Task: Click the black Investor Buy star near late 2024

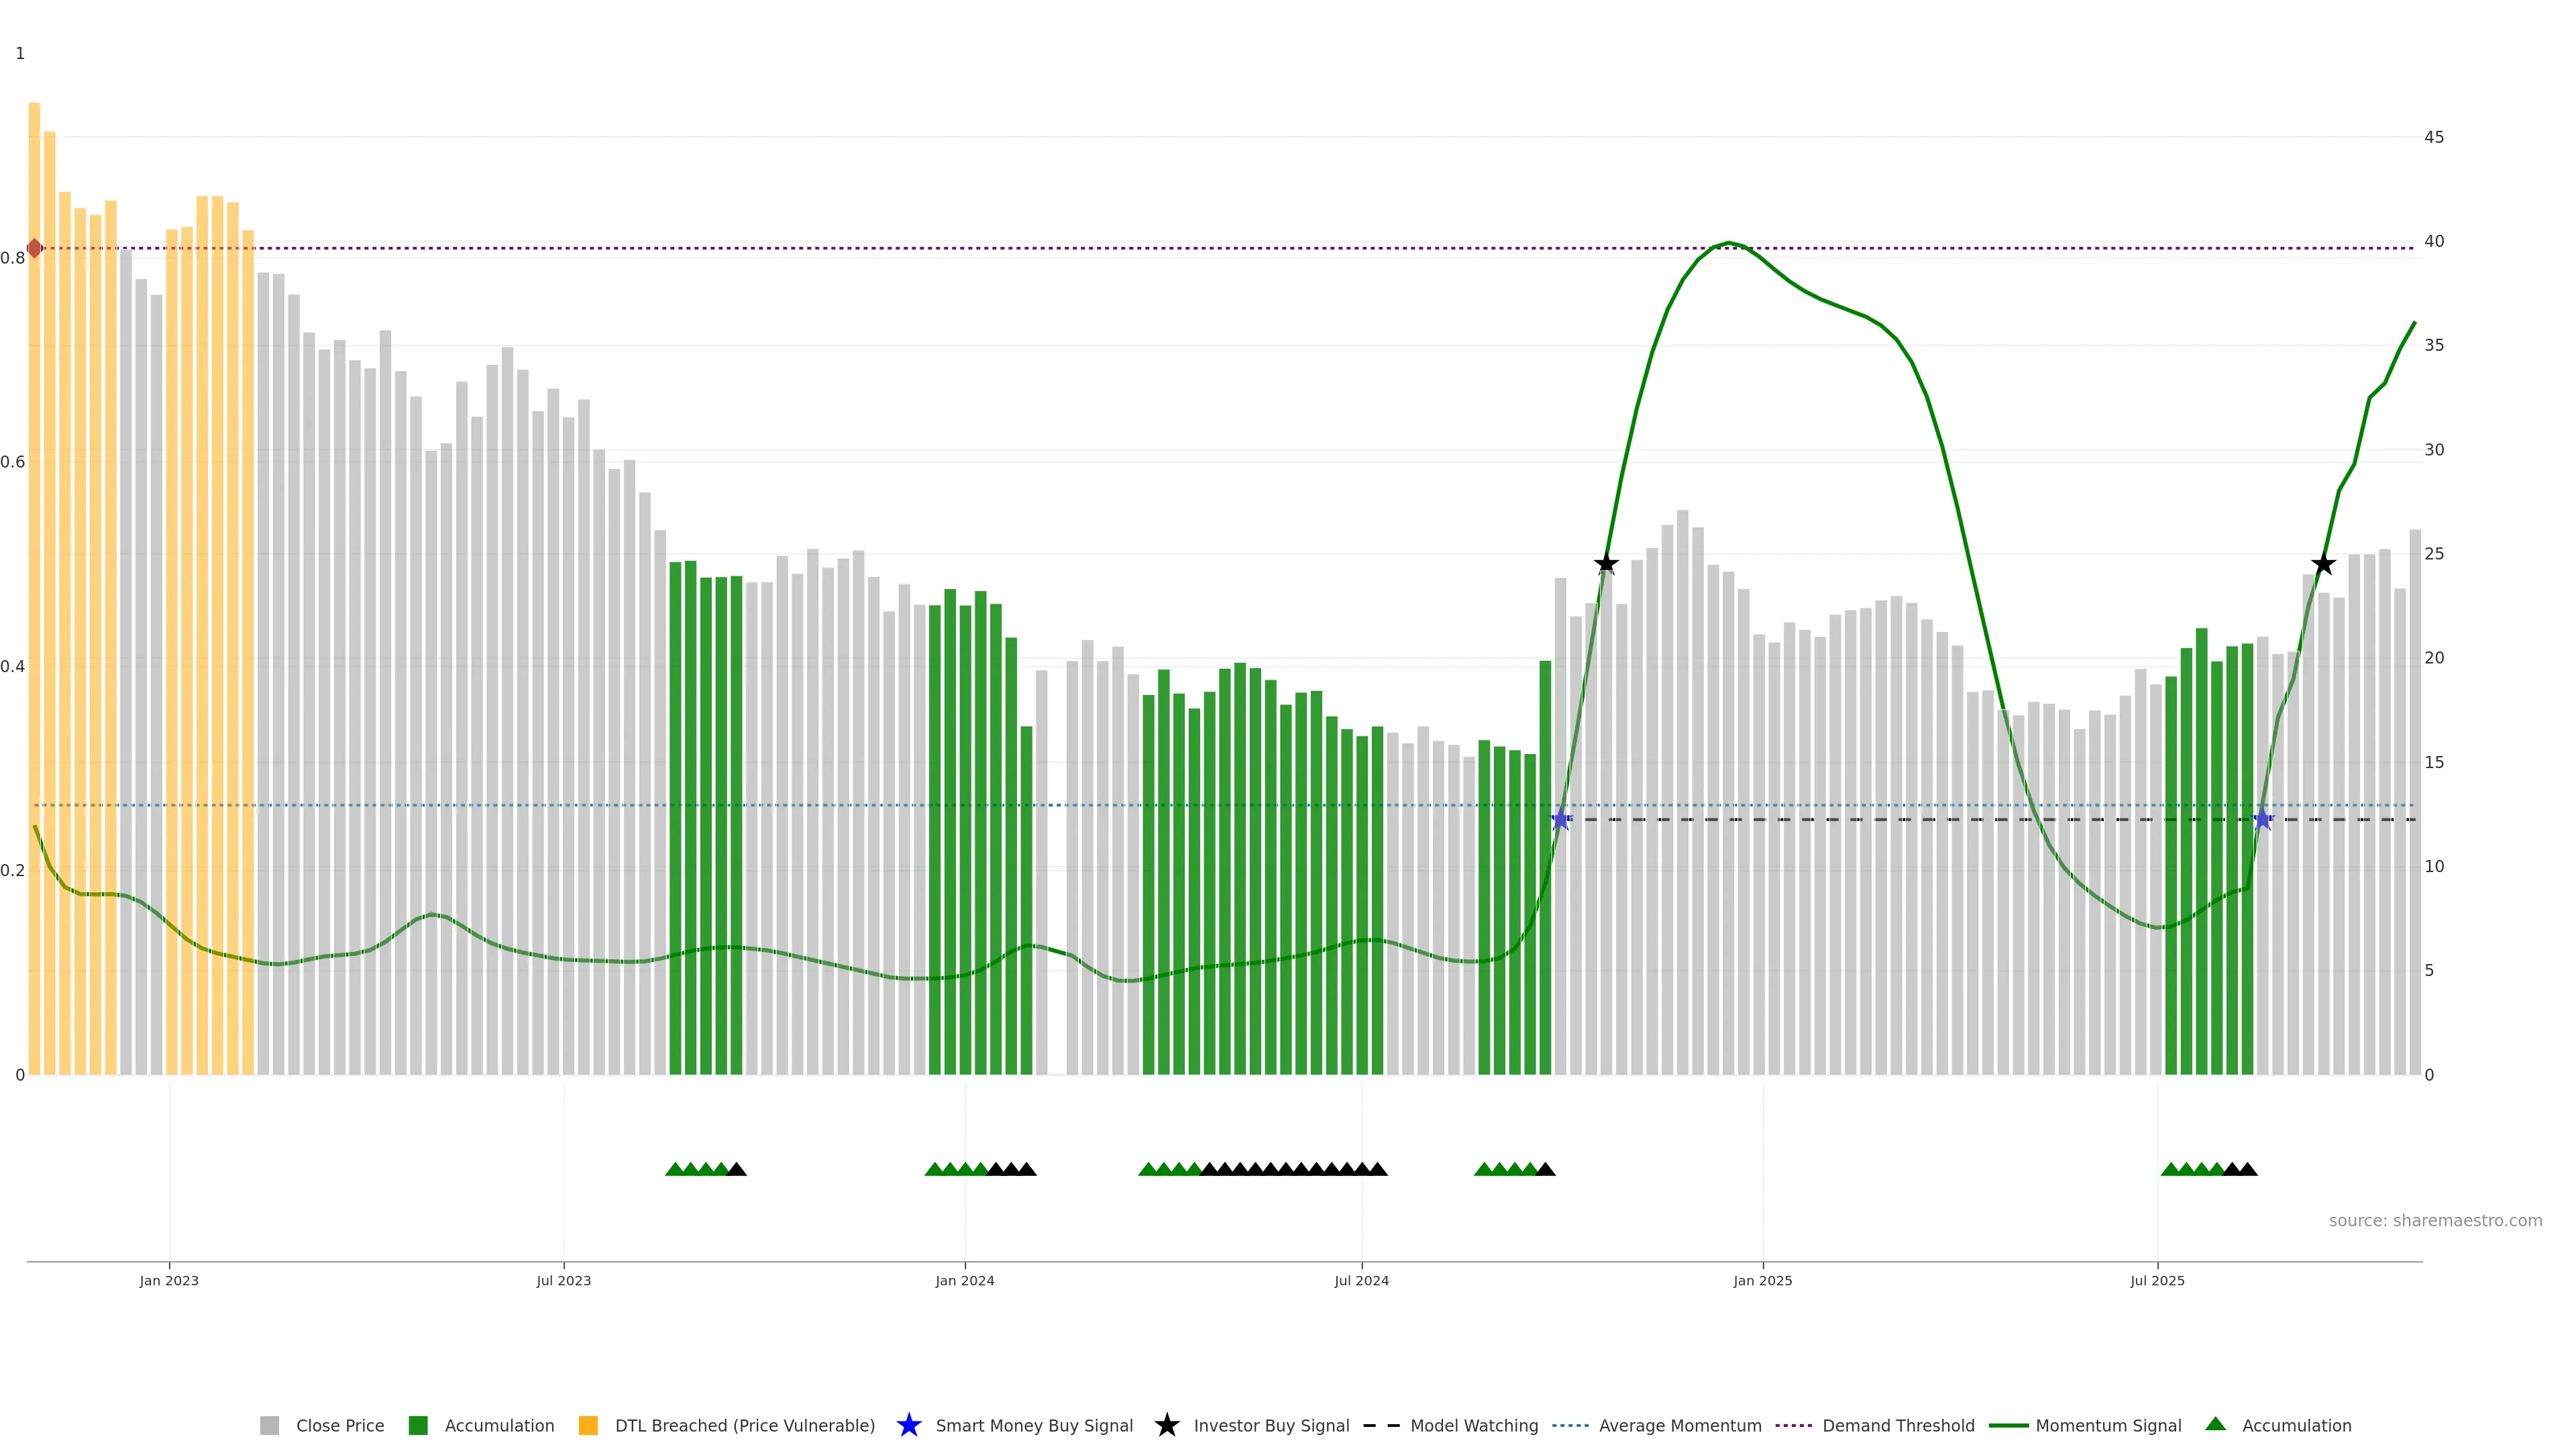Action: 1606,564
